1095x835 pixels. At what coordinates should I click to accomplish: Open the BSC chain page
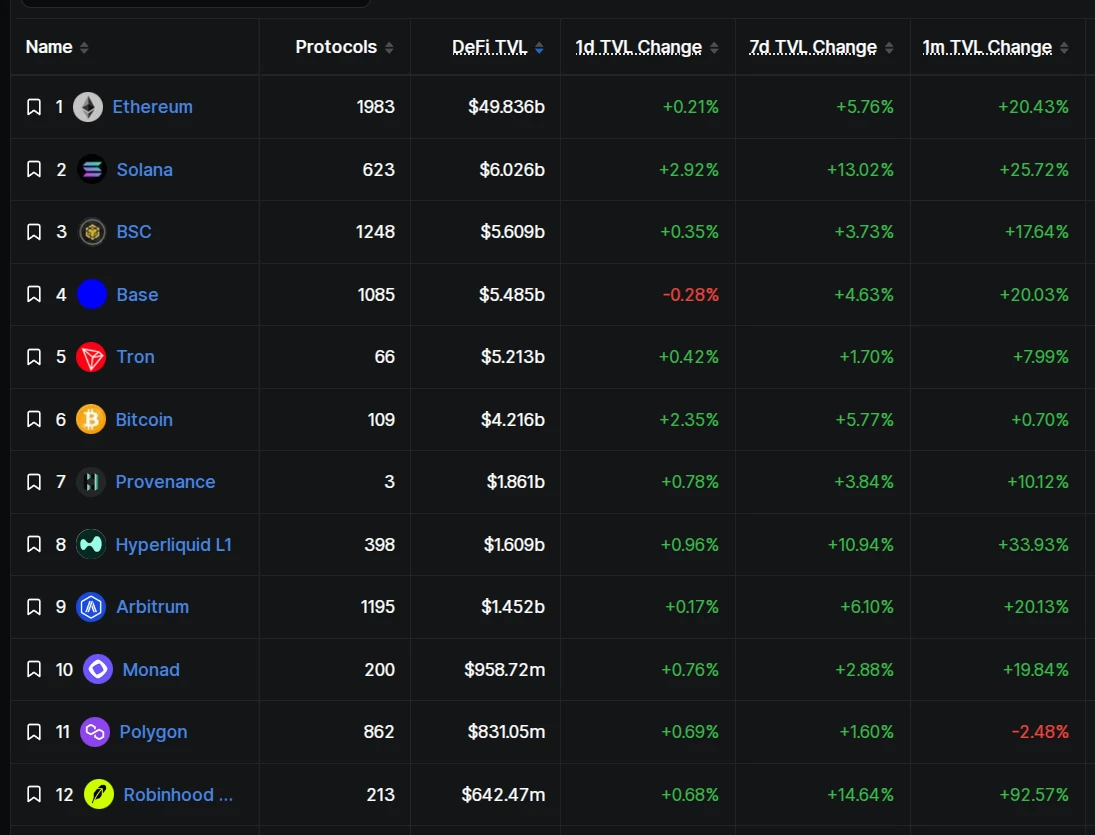pyautogui.click(x=134, y=232)
